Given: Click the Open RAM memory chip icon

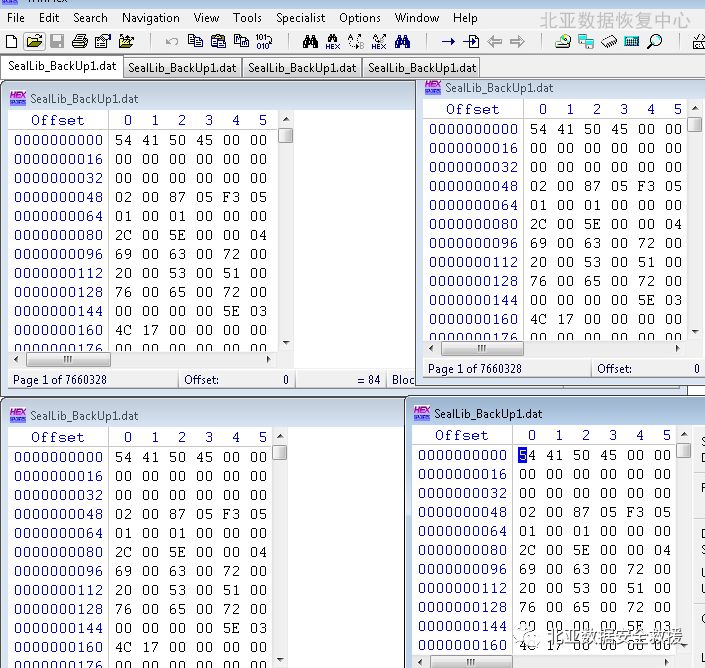Looking at the screenshot, I should point(609,42).
